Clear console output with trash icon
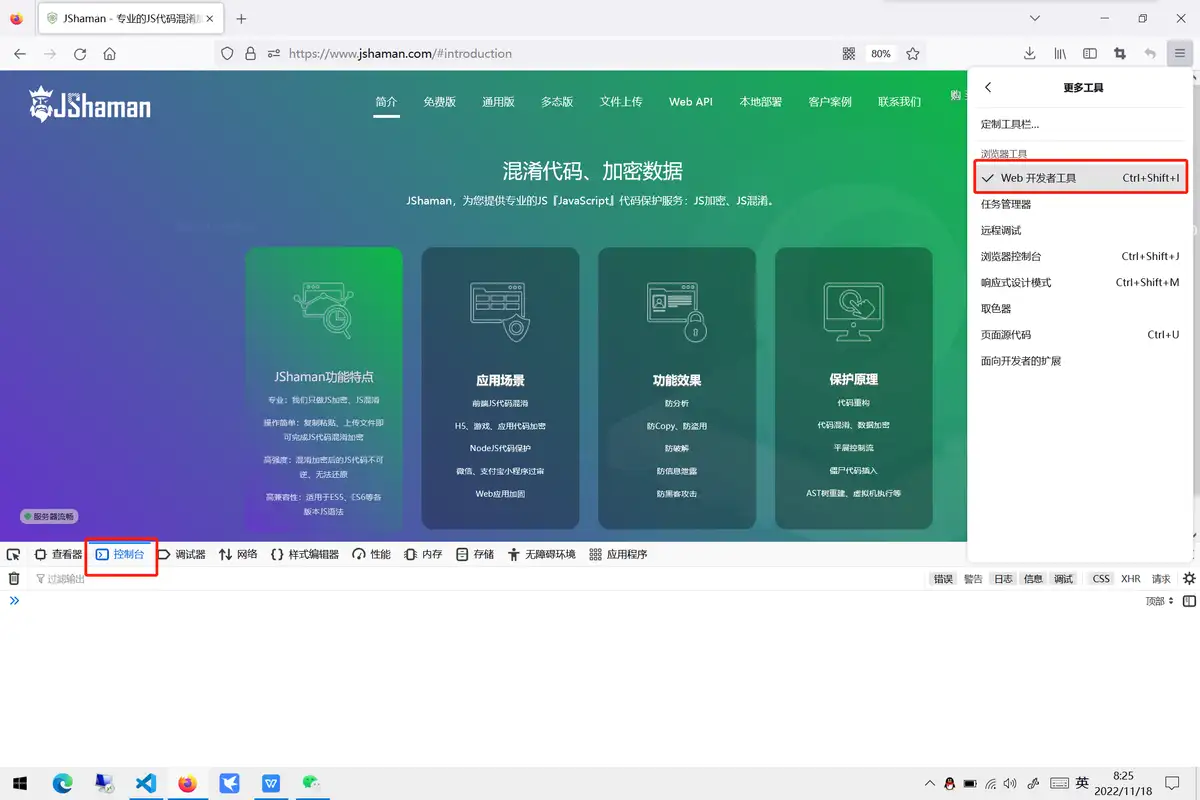 point(14,578)
